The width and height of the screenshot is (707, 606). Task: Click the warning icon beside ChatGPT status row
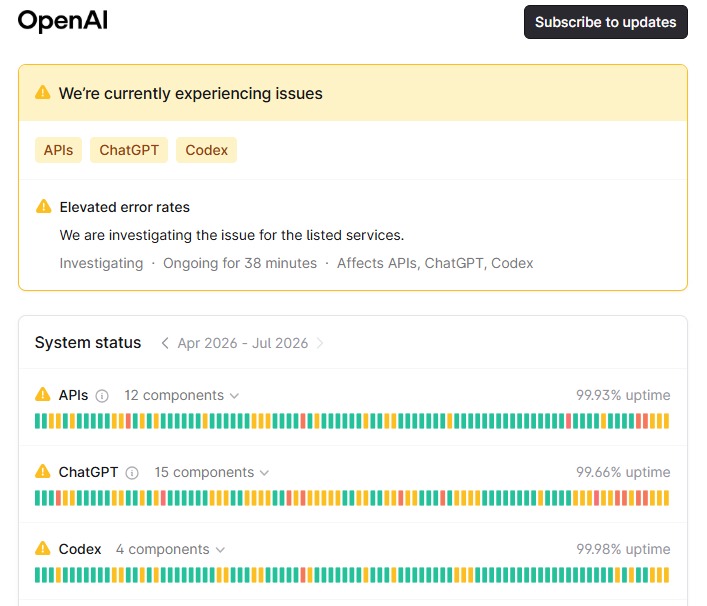[x=43, y=472]
